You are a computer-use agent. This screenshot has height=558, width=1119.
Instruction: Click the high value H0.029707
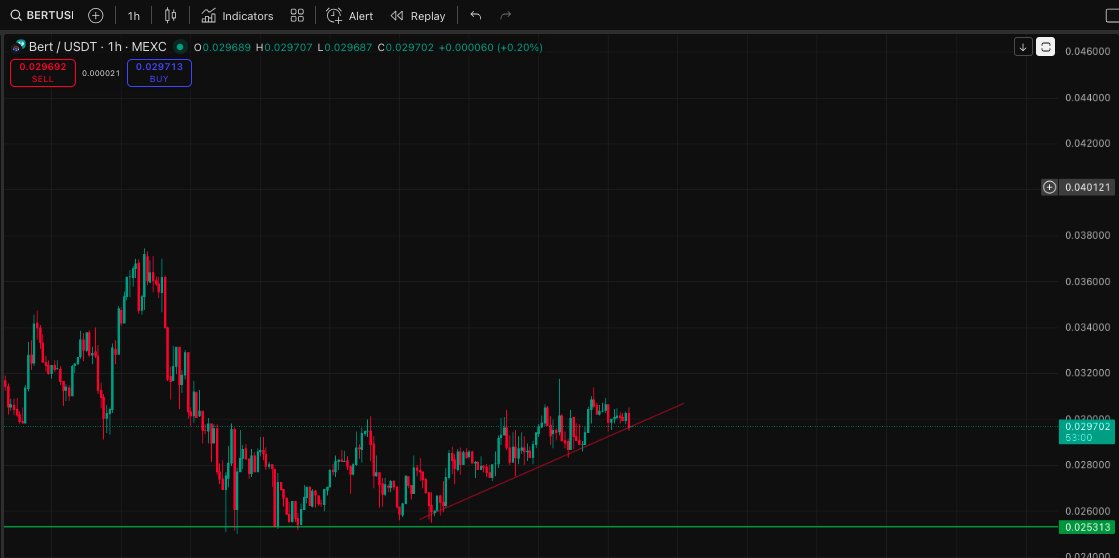[284, 47]
